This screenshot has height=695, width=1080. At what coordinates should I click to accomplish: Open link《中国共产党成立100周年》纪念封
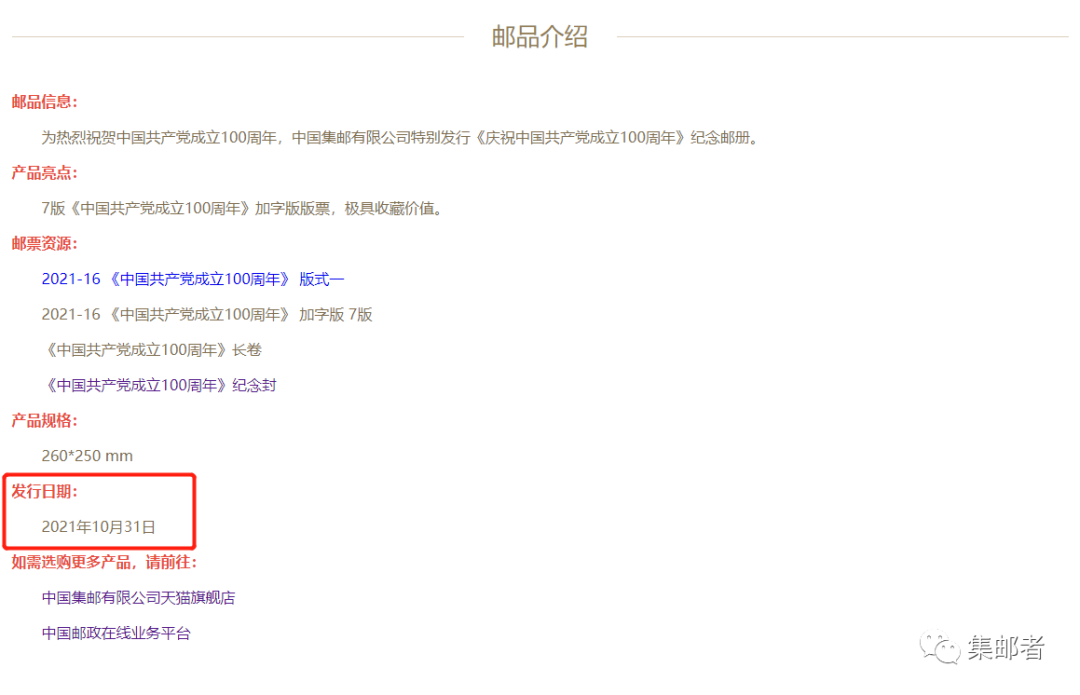tap(159, 385)
